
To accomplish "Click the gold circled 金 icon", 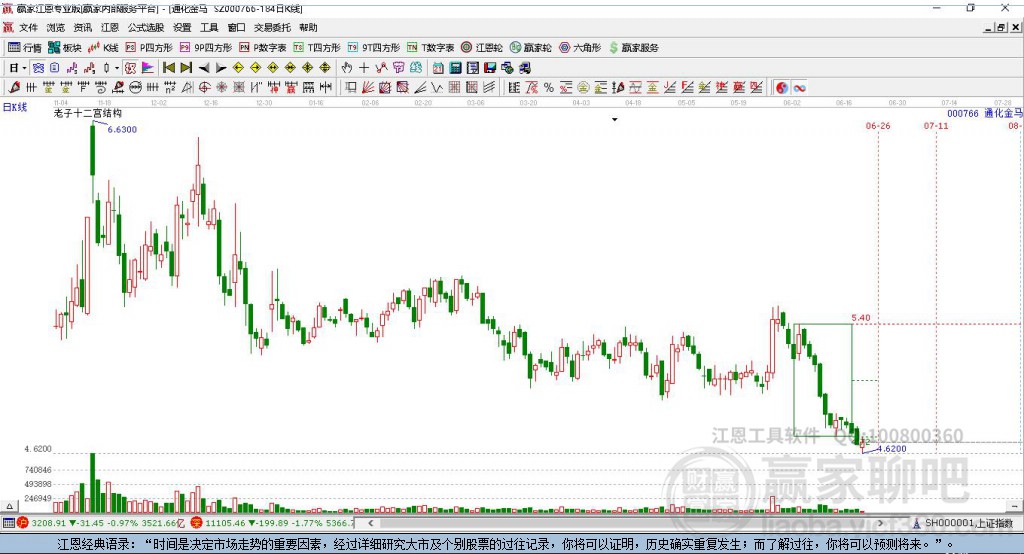I will pos(583,88).
